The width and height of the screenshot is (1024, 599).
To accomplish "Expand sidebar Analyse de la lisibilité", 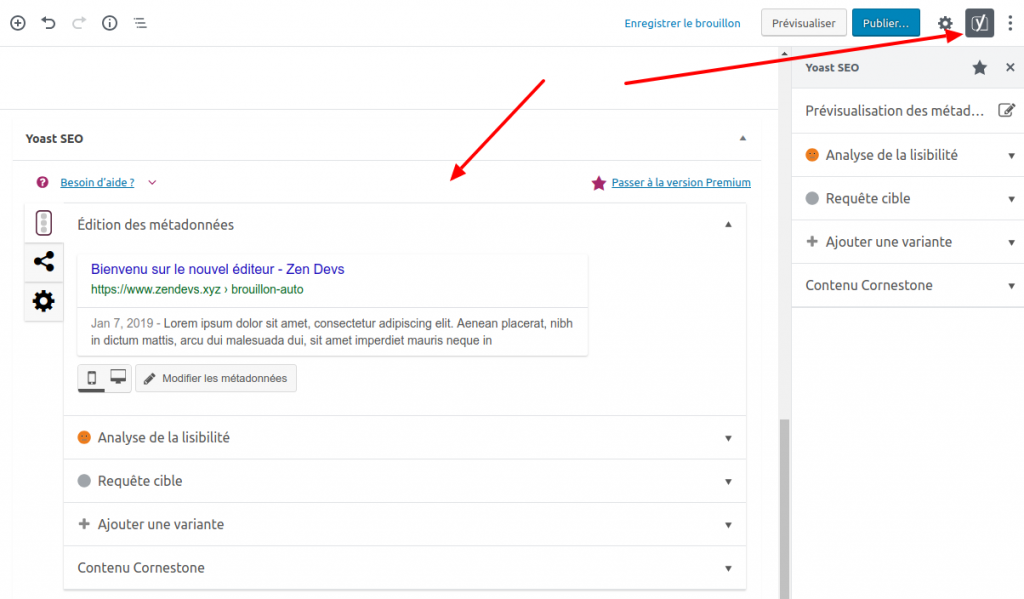I will (x=908, y=155).
